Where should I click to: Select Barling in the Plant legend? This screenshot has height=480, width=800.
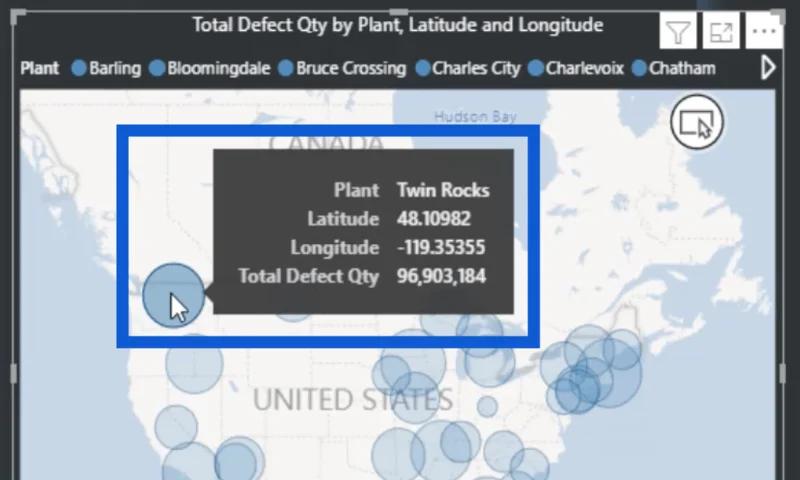pos(106,68)
